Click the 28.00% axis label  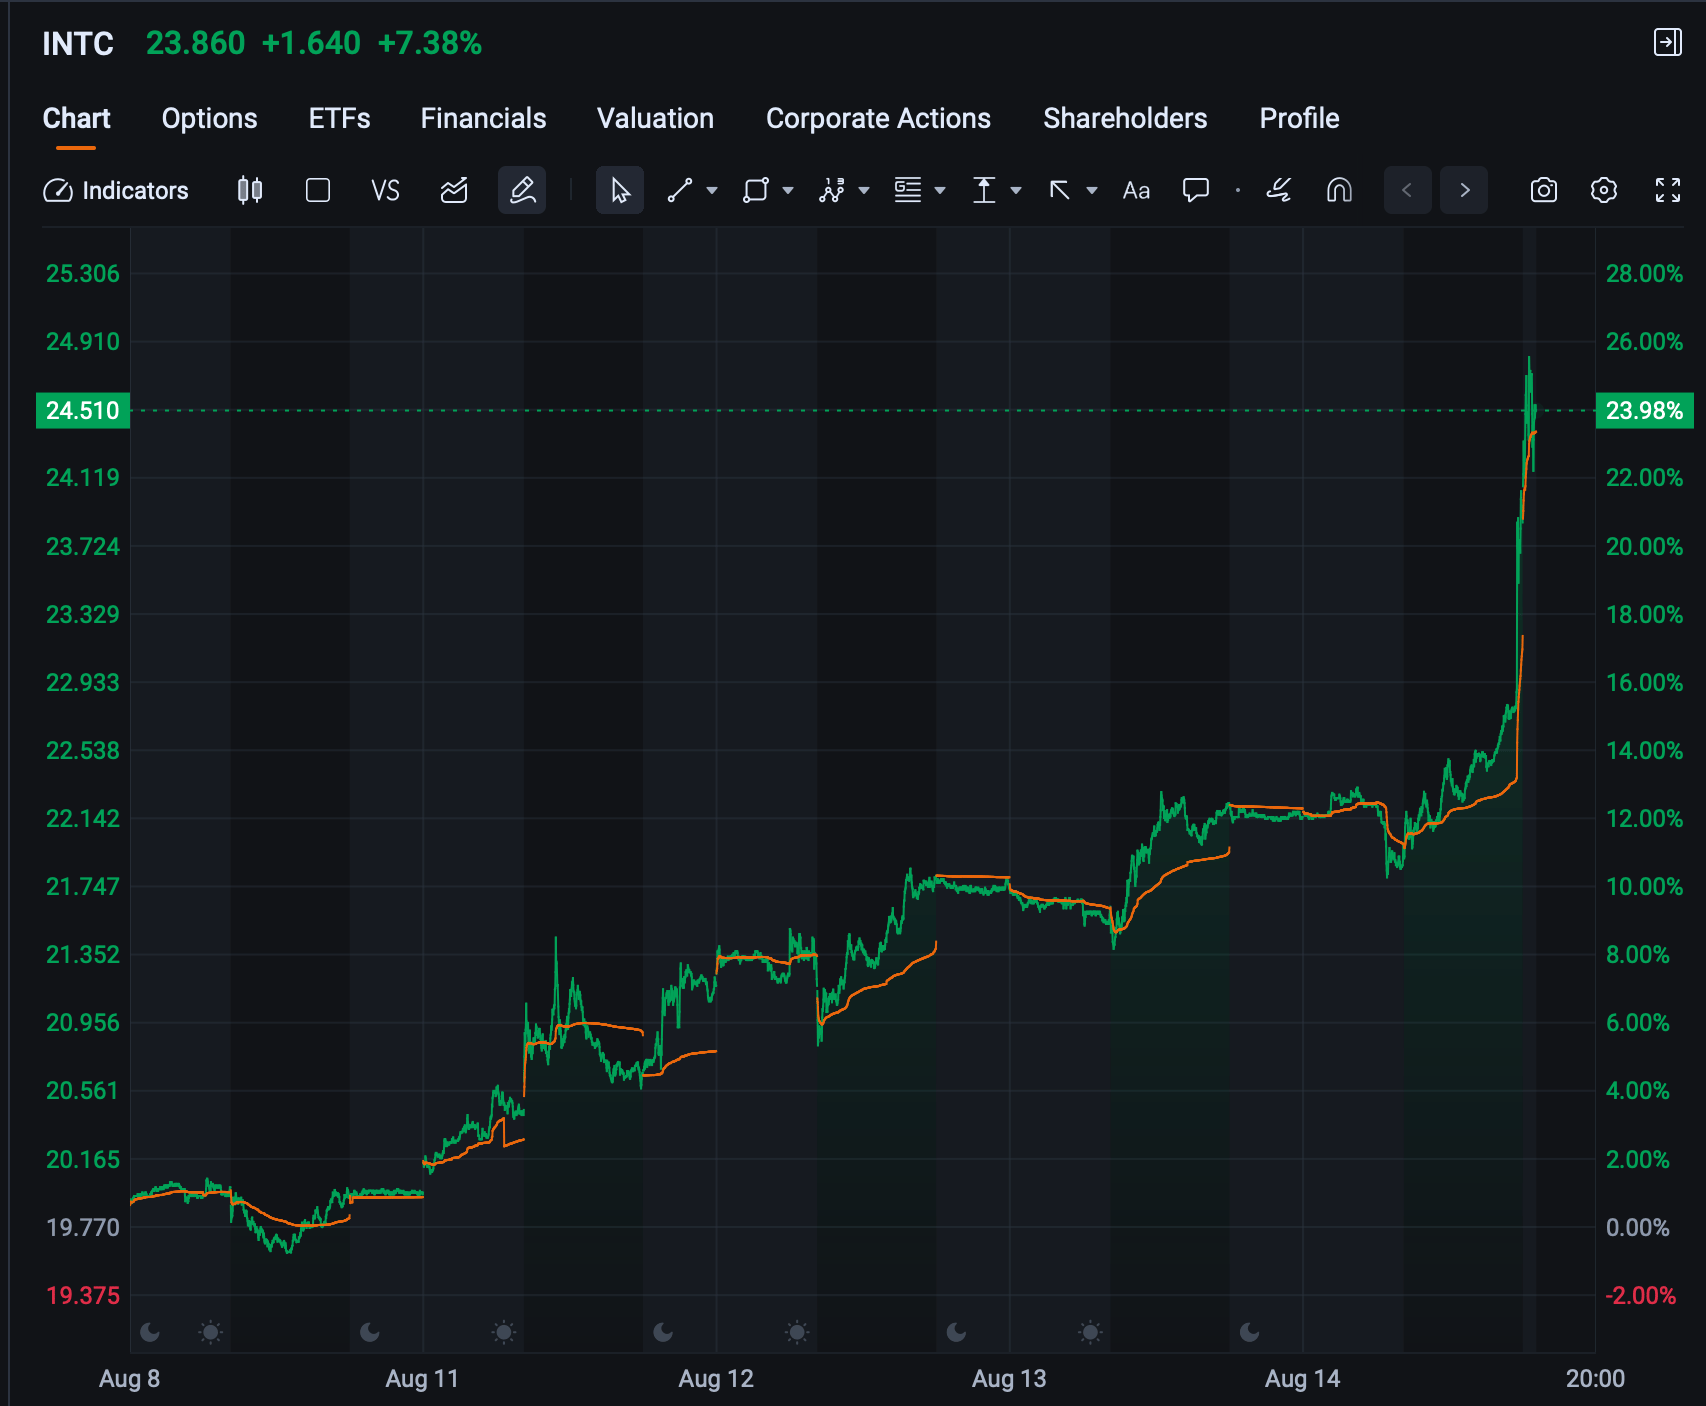tap(1644, 273)
